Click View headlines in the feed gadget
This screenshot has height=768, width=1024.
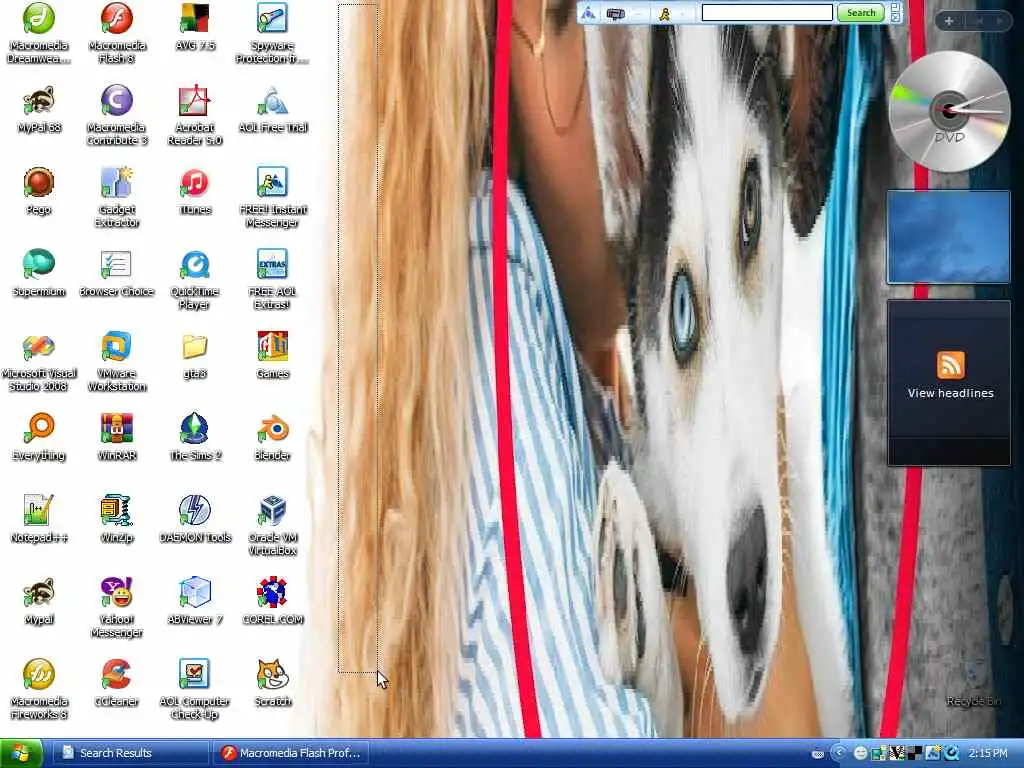click(x=950, y=393)
